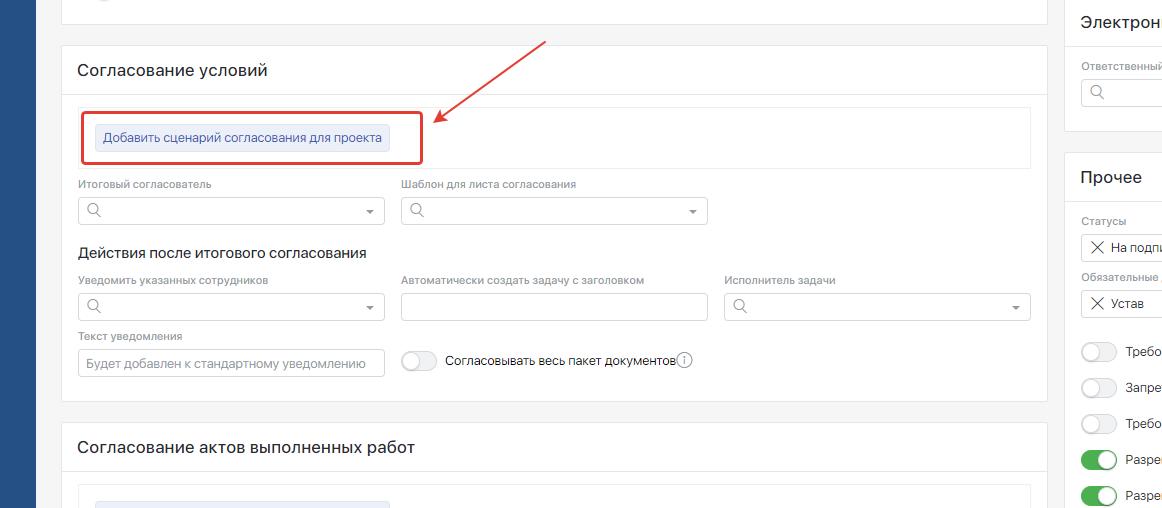Click info icon beside Согласовывать весь пакет документов
This screenshot has width=1162, height=508.
tap(685, 361)
